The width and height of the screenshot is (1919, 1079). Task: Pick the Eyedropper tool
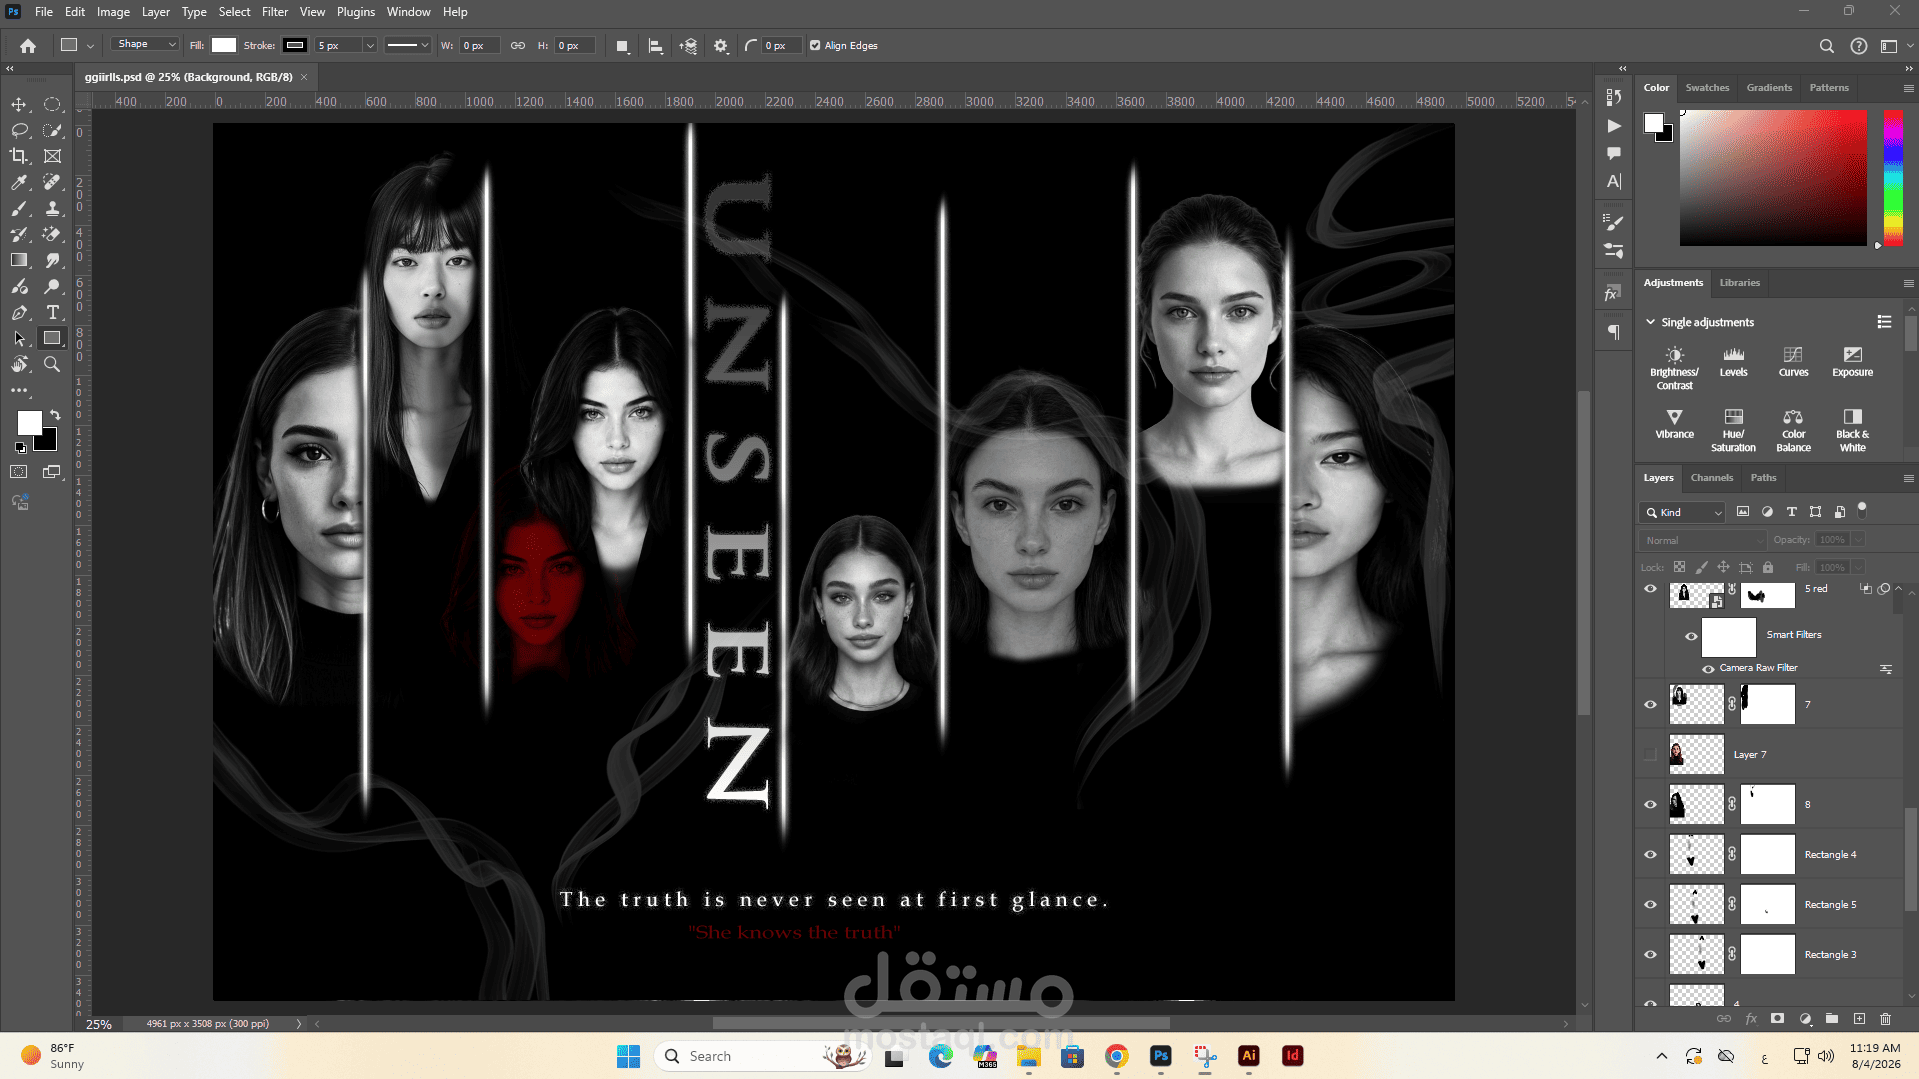(19, 182)
